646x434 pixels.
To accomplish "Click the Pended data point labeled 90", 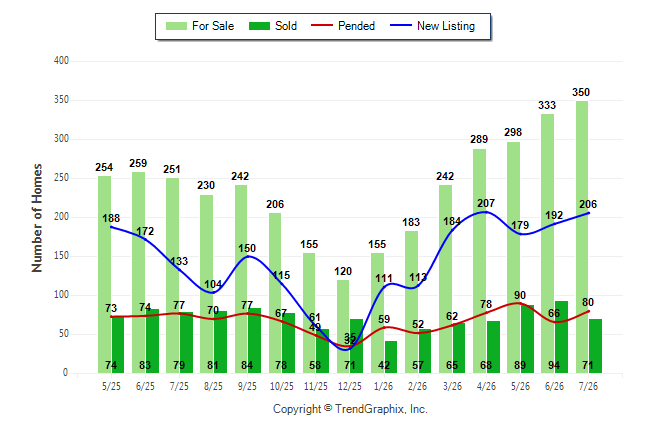I will coord(520,303).
